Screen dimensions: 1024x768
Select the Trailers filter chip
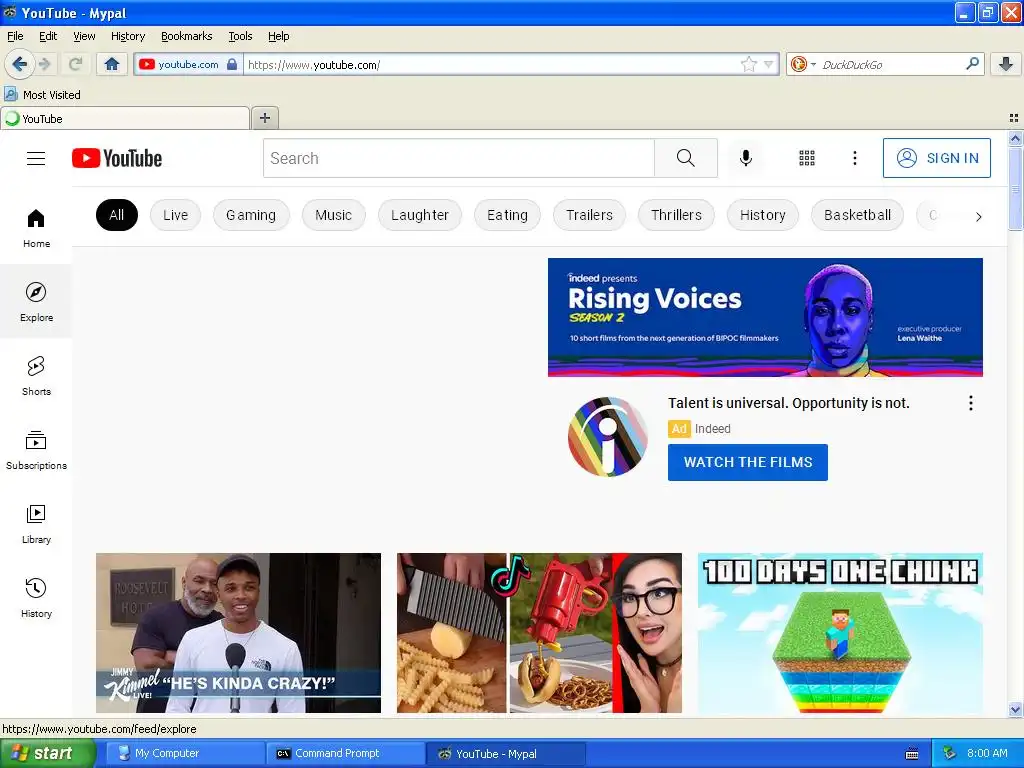point(589,215)
